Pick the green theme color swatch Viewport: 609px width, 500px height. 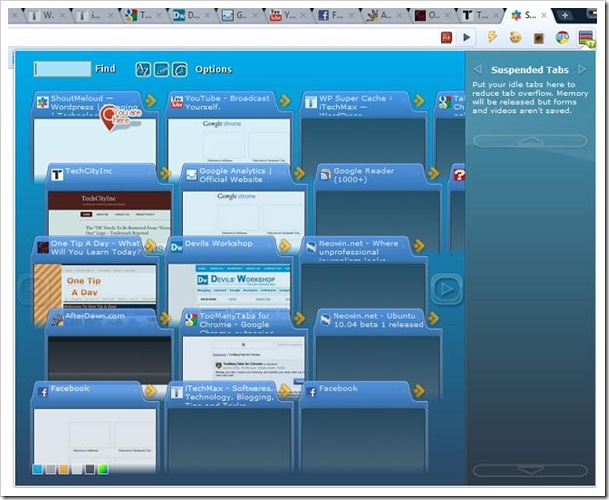(103, 469)
